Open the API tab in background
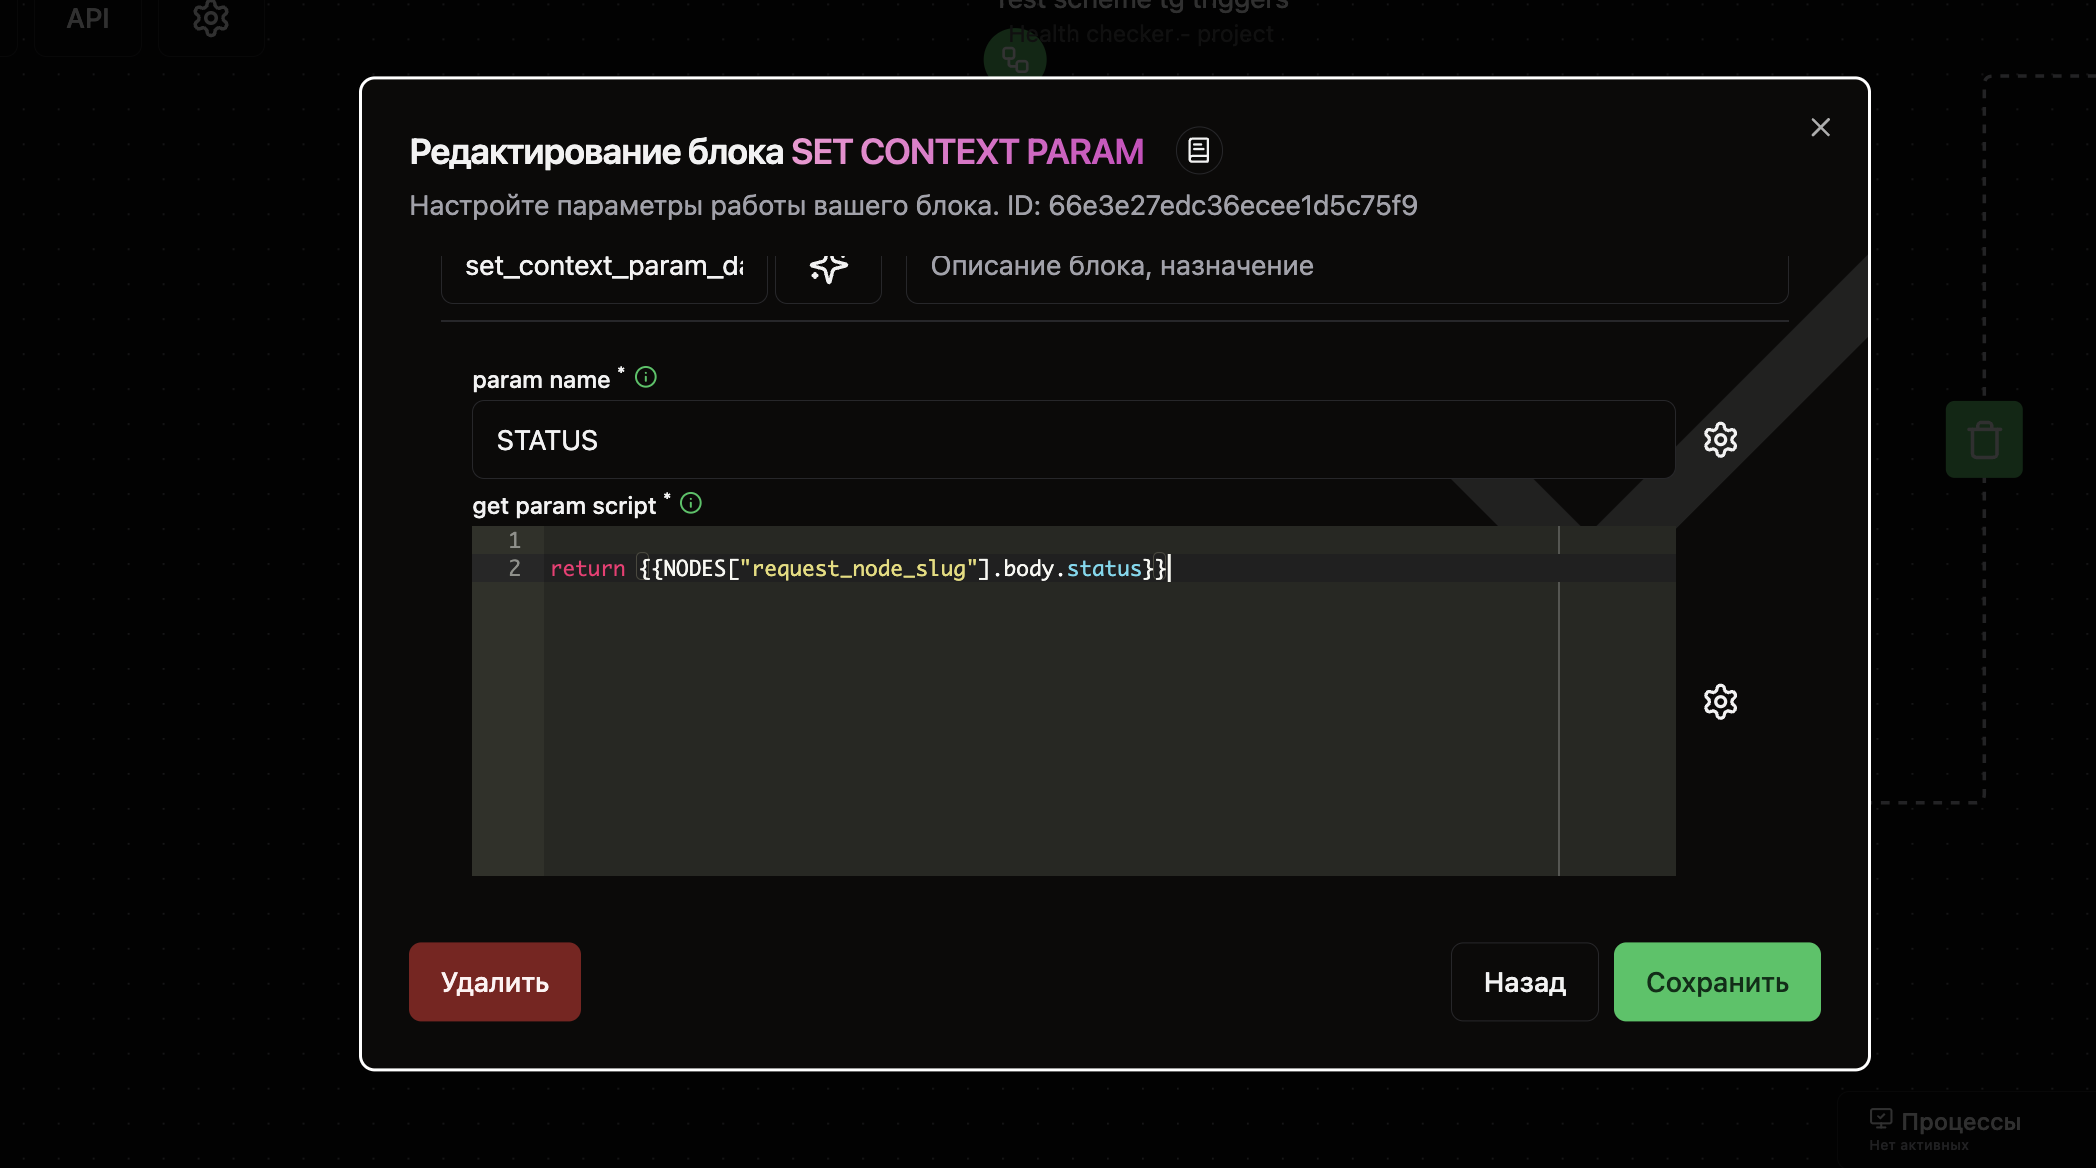 88,19
